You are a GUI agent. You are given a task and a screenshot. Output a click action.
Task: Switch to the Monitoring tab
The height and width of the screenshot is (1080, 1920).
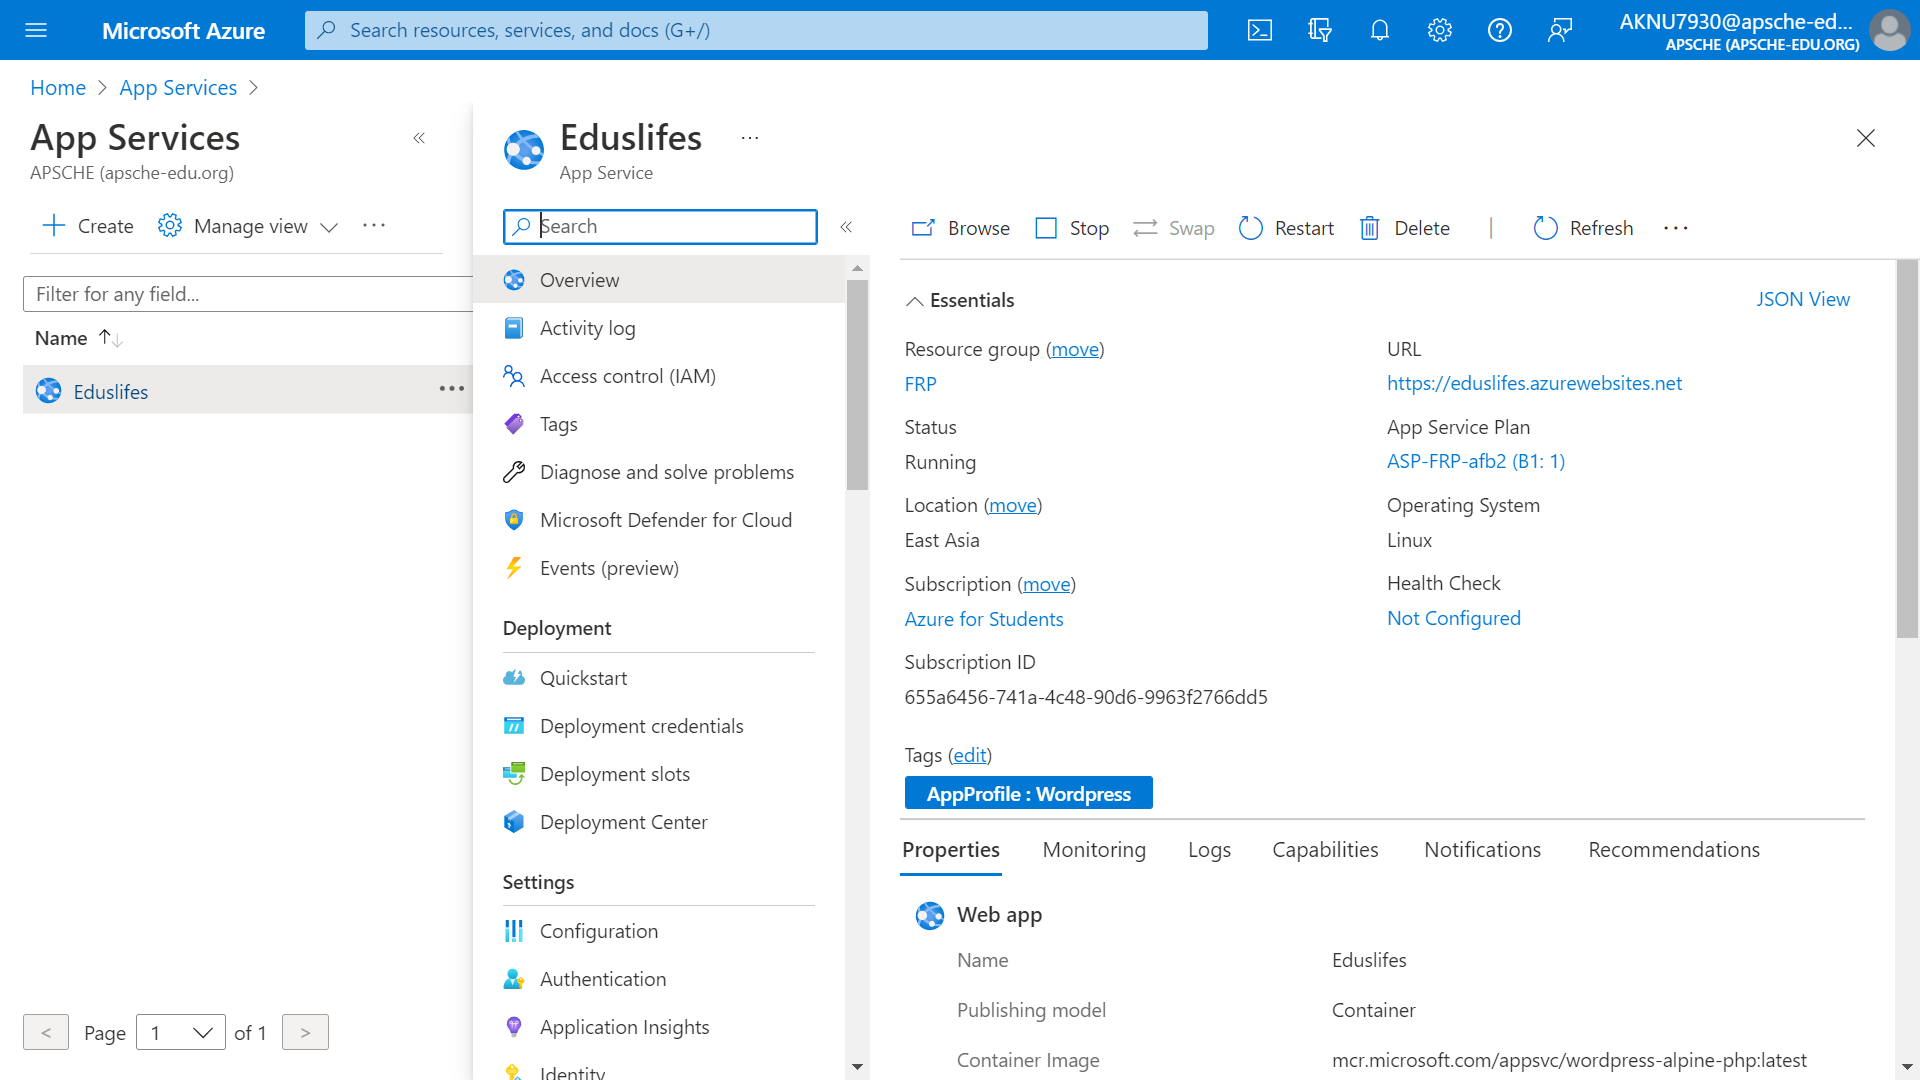pyautogui.click(x=1094, y=850)
